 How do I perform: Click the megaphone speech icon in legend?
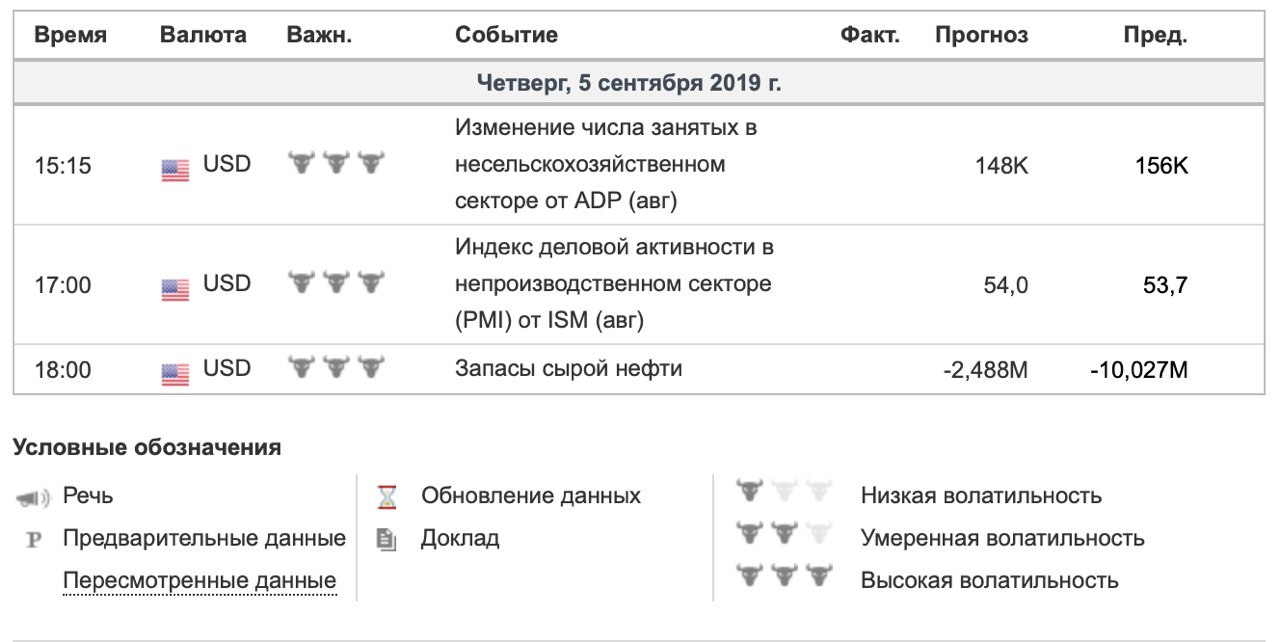coord(34,497)
